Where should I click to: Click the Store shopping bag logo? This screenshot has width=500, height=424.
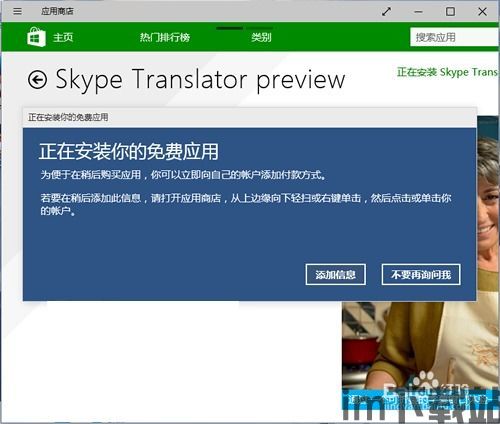36,37
